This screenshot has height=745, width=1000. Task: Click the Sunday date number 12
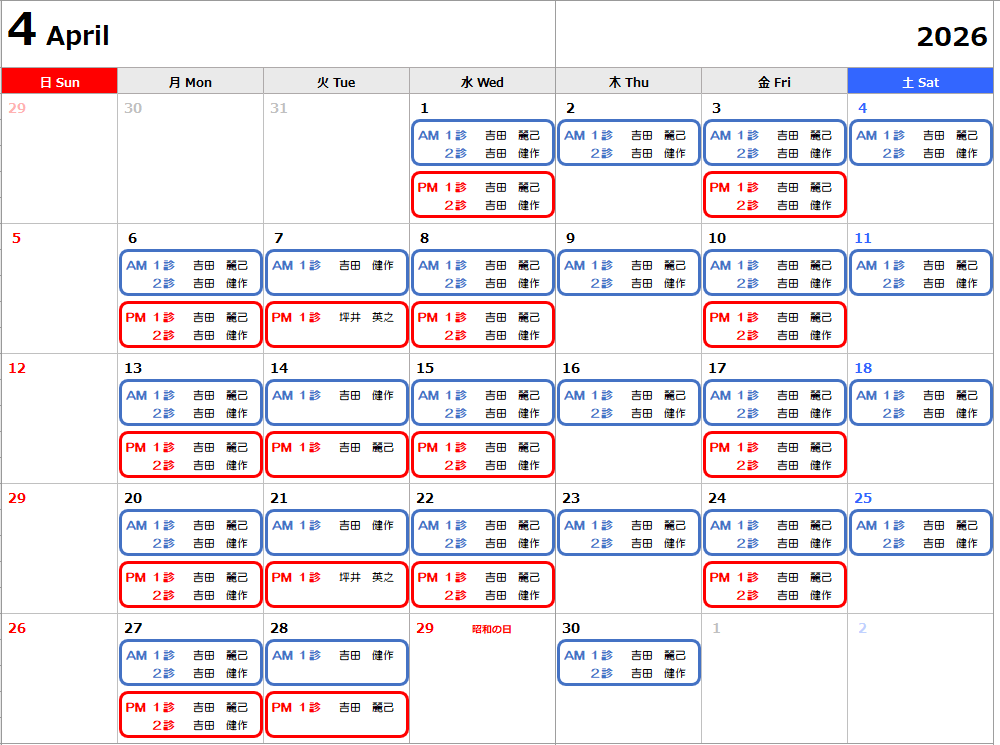click(x=17, y=368)
